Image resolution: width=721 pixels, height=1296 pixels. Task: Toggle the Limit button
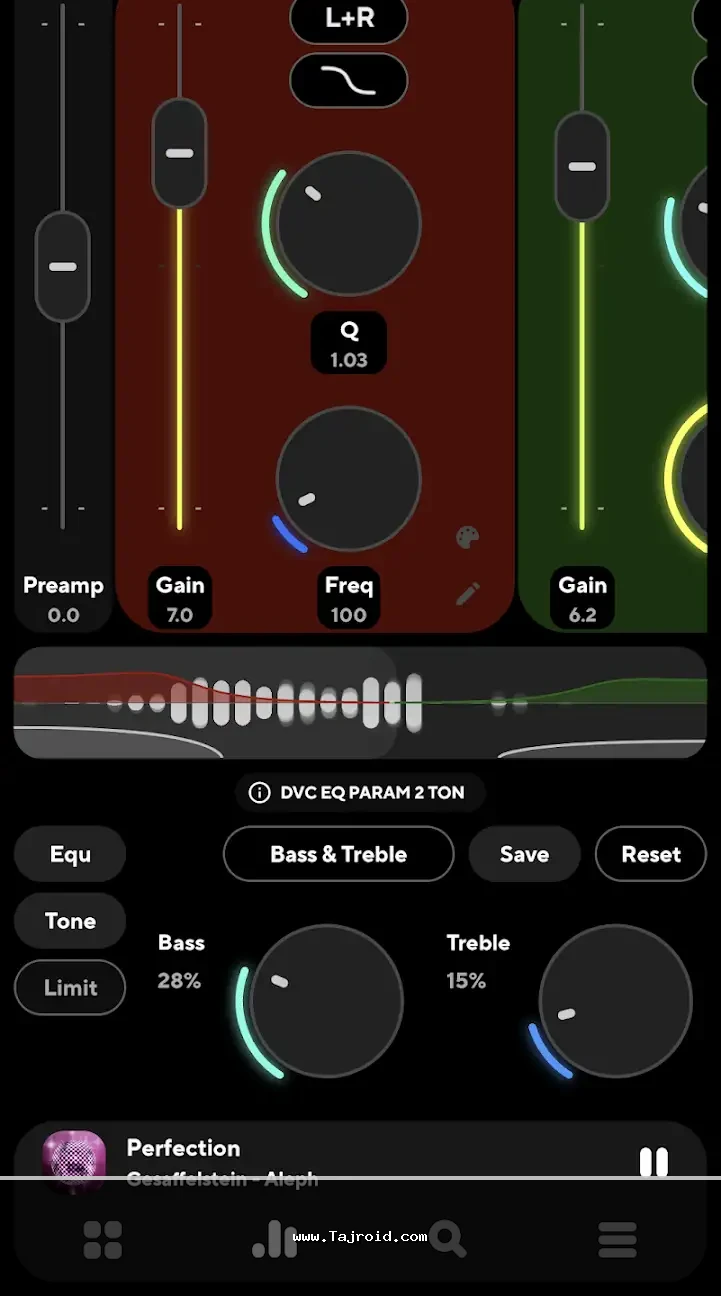tap(70, 988)
